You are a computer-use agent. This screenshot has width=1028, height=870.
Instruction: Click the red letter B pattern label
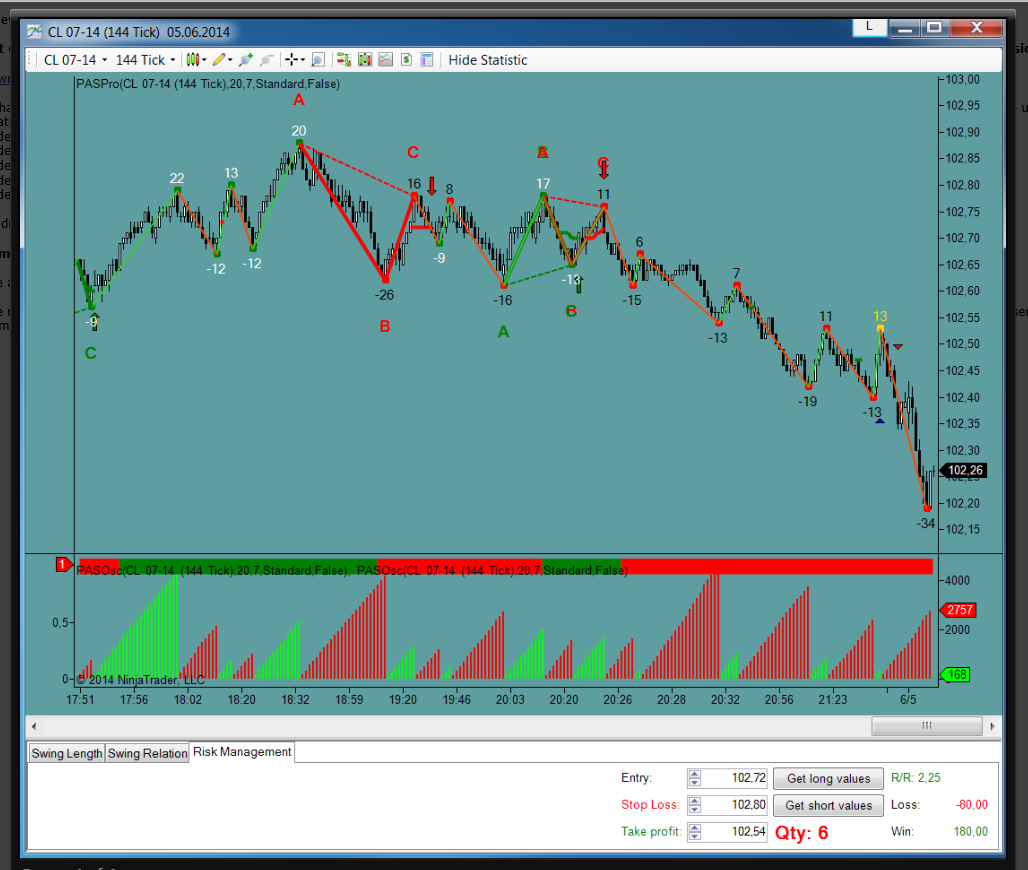point(385,326)
